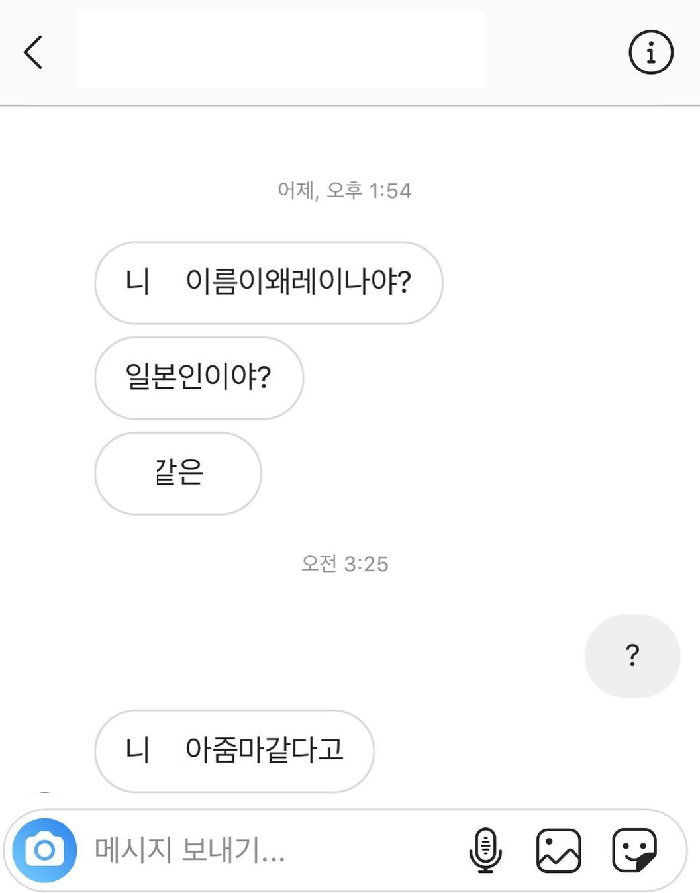This screenshot has height=893, width=700.
Task: Tap the message bubble ending in 이름이왜레이나야?
Action: 268,283
